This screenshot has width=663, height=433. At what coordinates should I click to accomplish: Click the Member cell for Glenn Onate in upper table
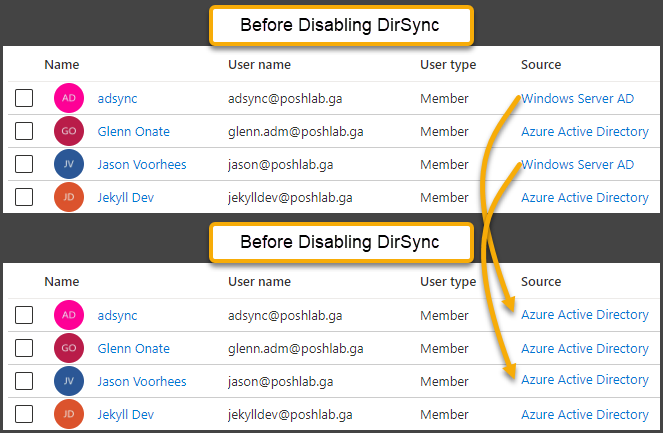[x=444, y=132]
